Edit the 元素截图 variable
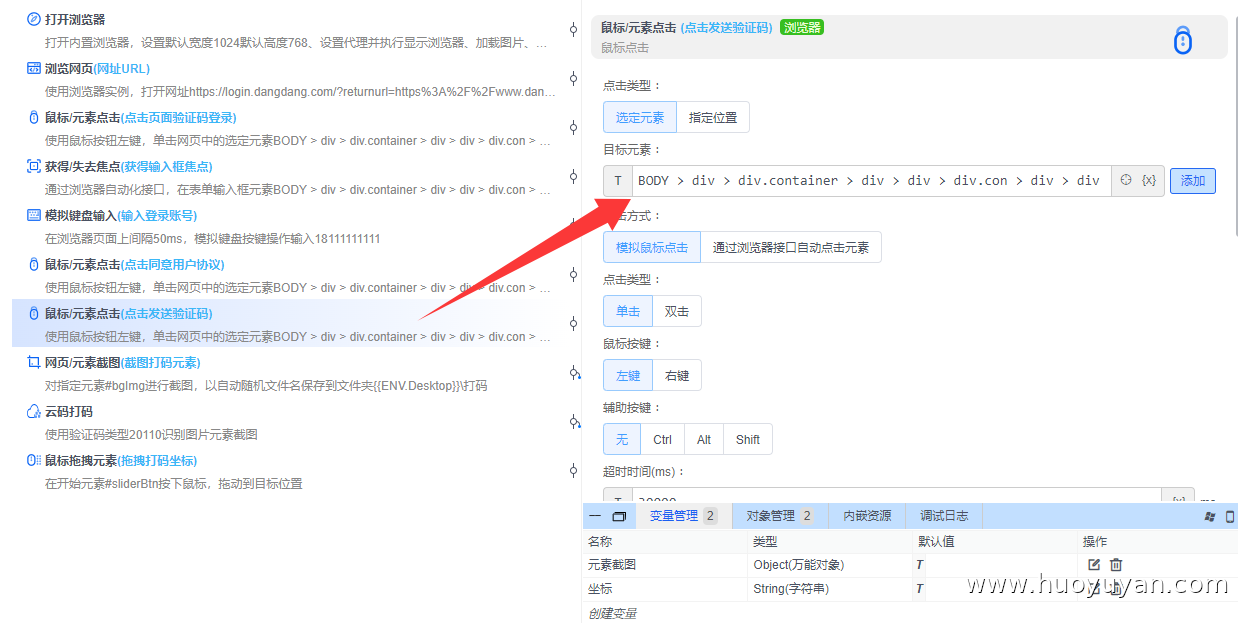The image size is (1238, 623). [1094, 565]
